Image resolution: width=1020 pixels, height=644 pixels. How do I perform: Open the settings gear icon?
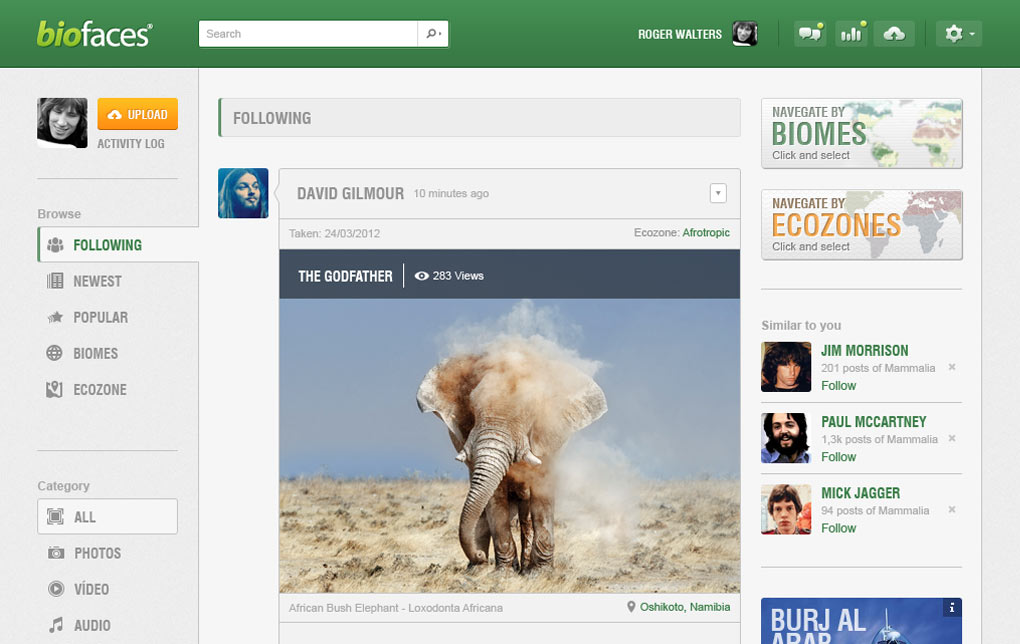tap(954, 34)
